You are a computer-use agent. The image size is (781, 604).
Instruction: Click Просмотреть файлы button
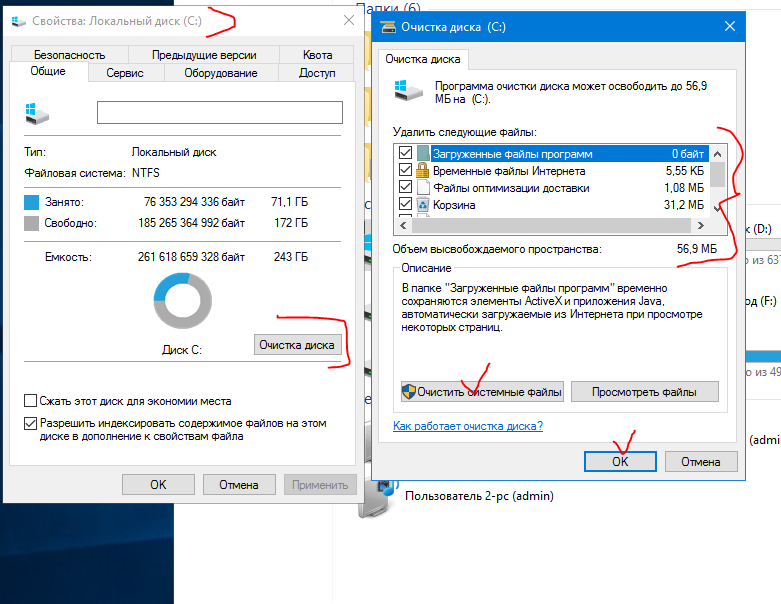[645, 392]
